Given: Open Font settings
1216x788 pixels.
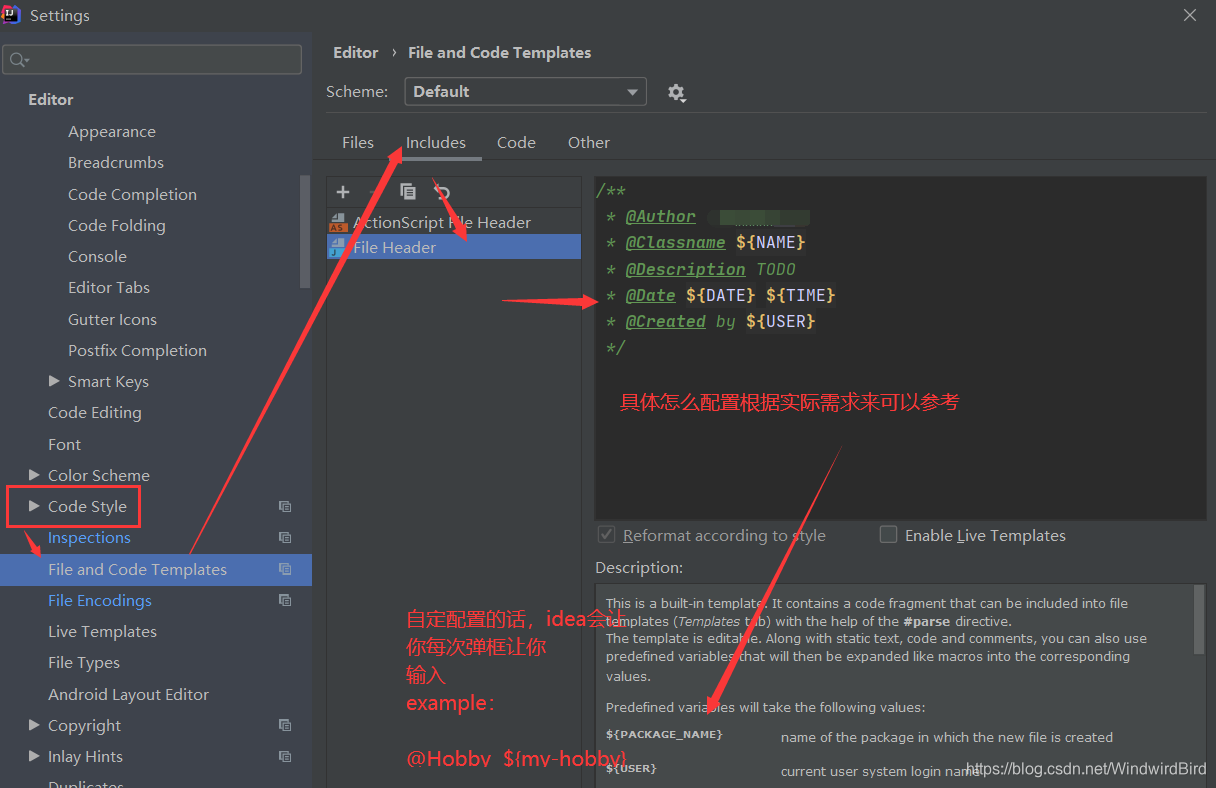Looking at the screenshot, I should click(x=64, y=444).
